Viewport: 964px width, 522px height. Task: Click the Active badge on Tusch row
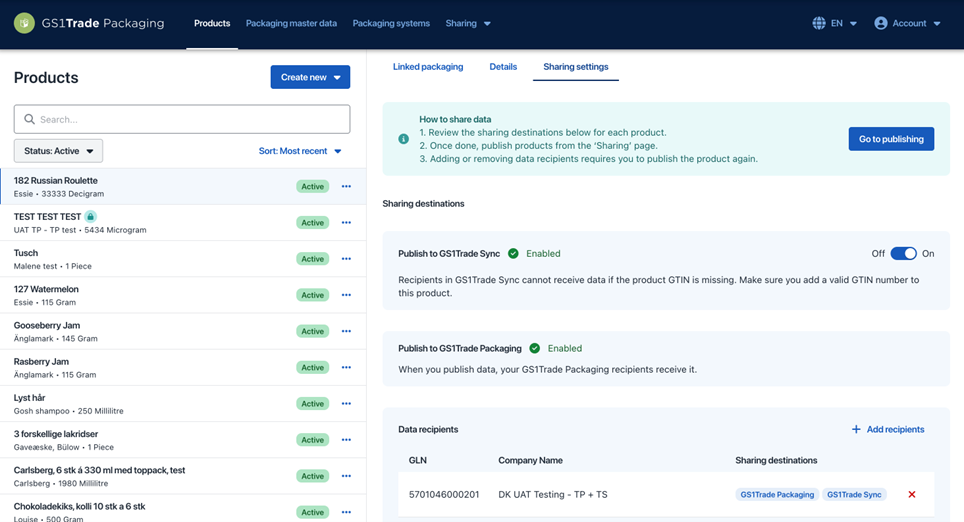click(x=312, y=259)
